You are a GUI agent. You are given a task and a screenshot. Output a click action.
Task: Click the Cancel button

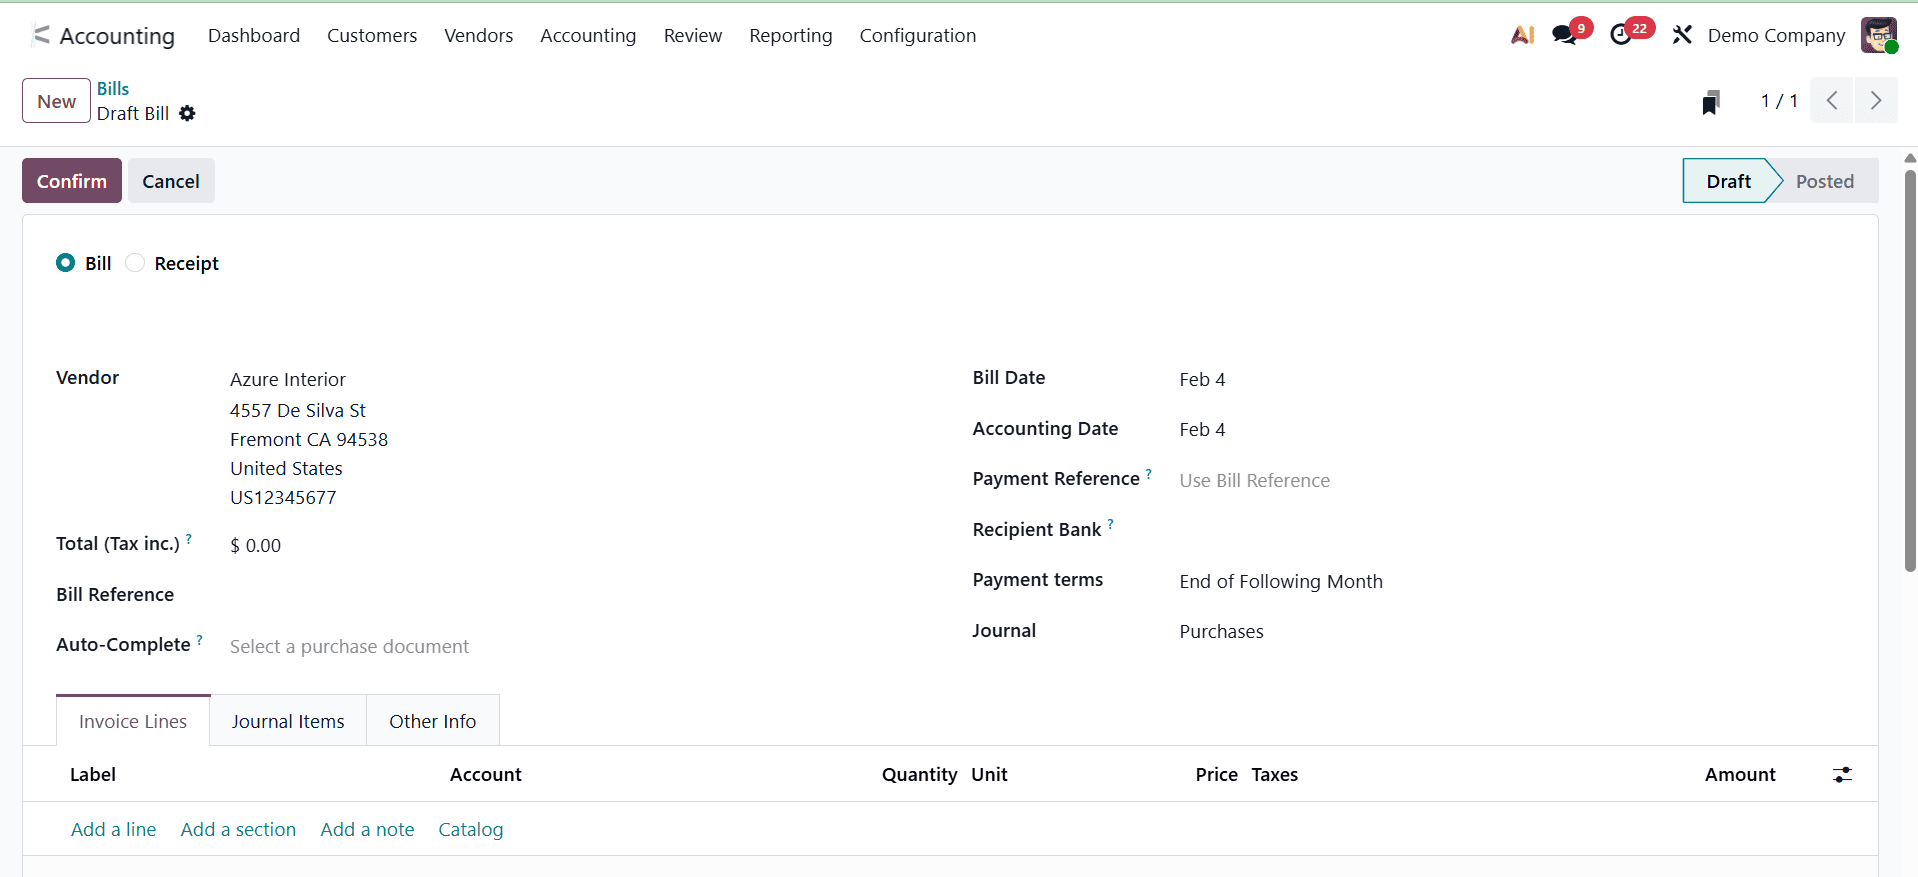click(x=171, y=181)
